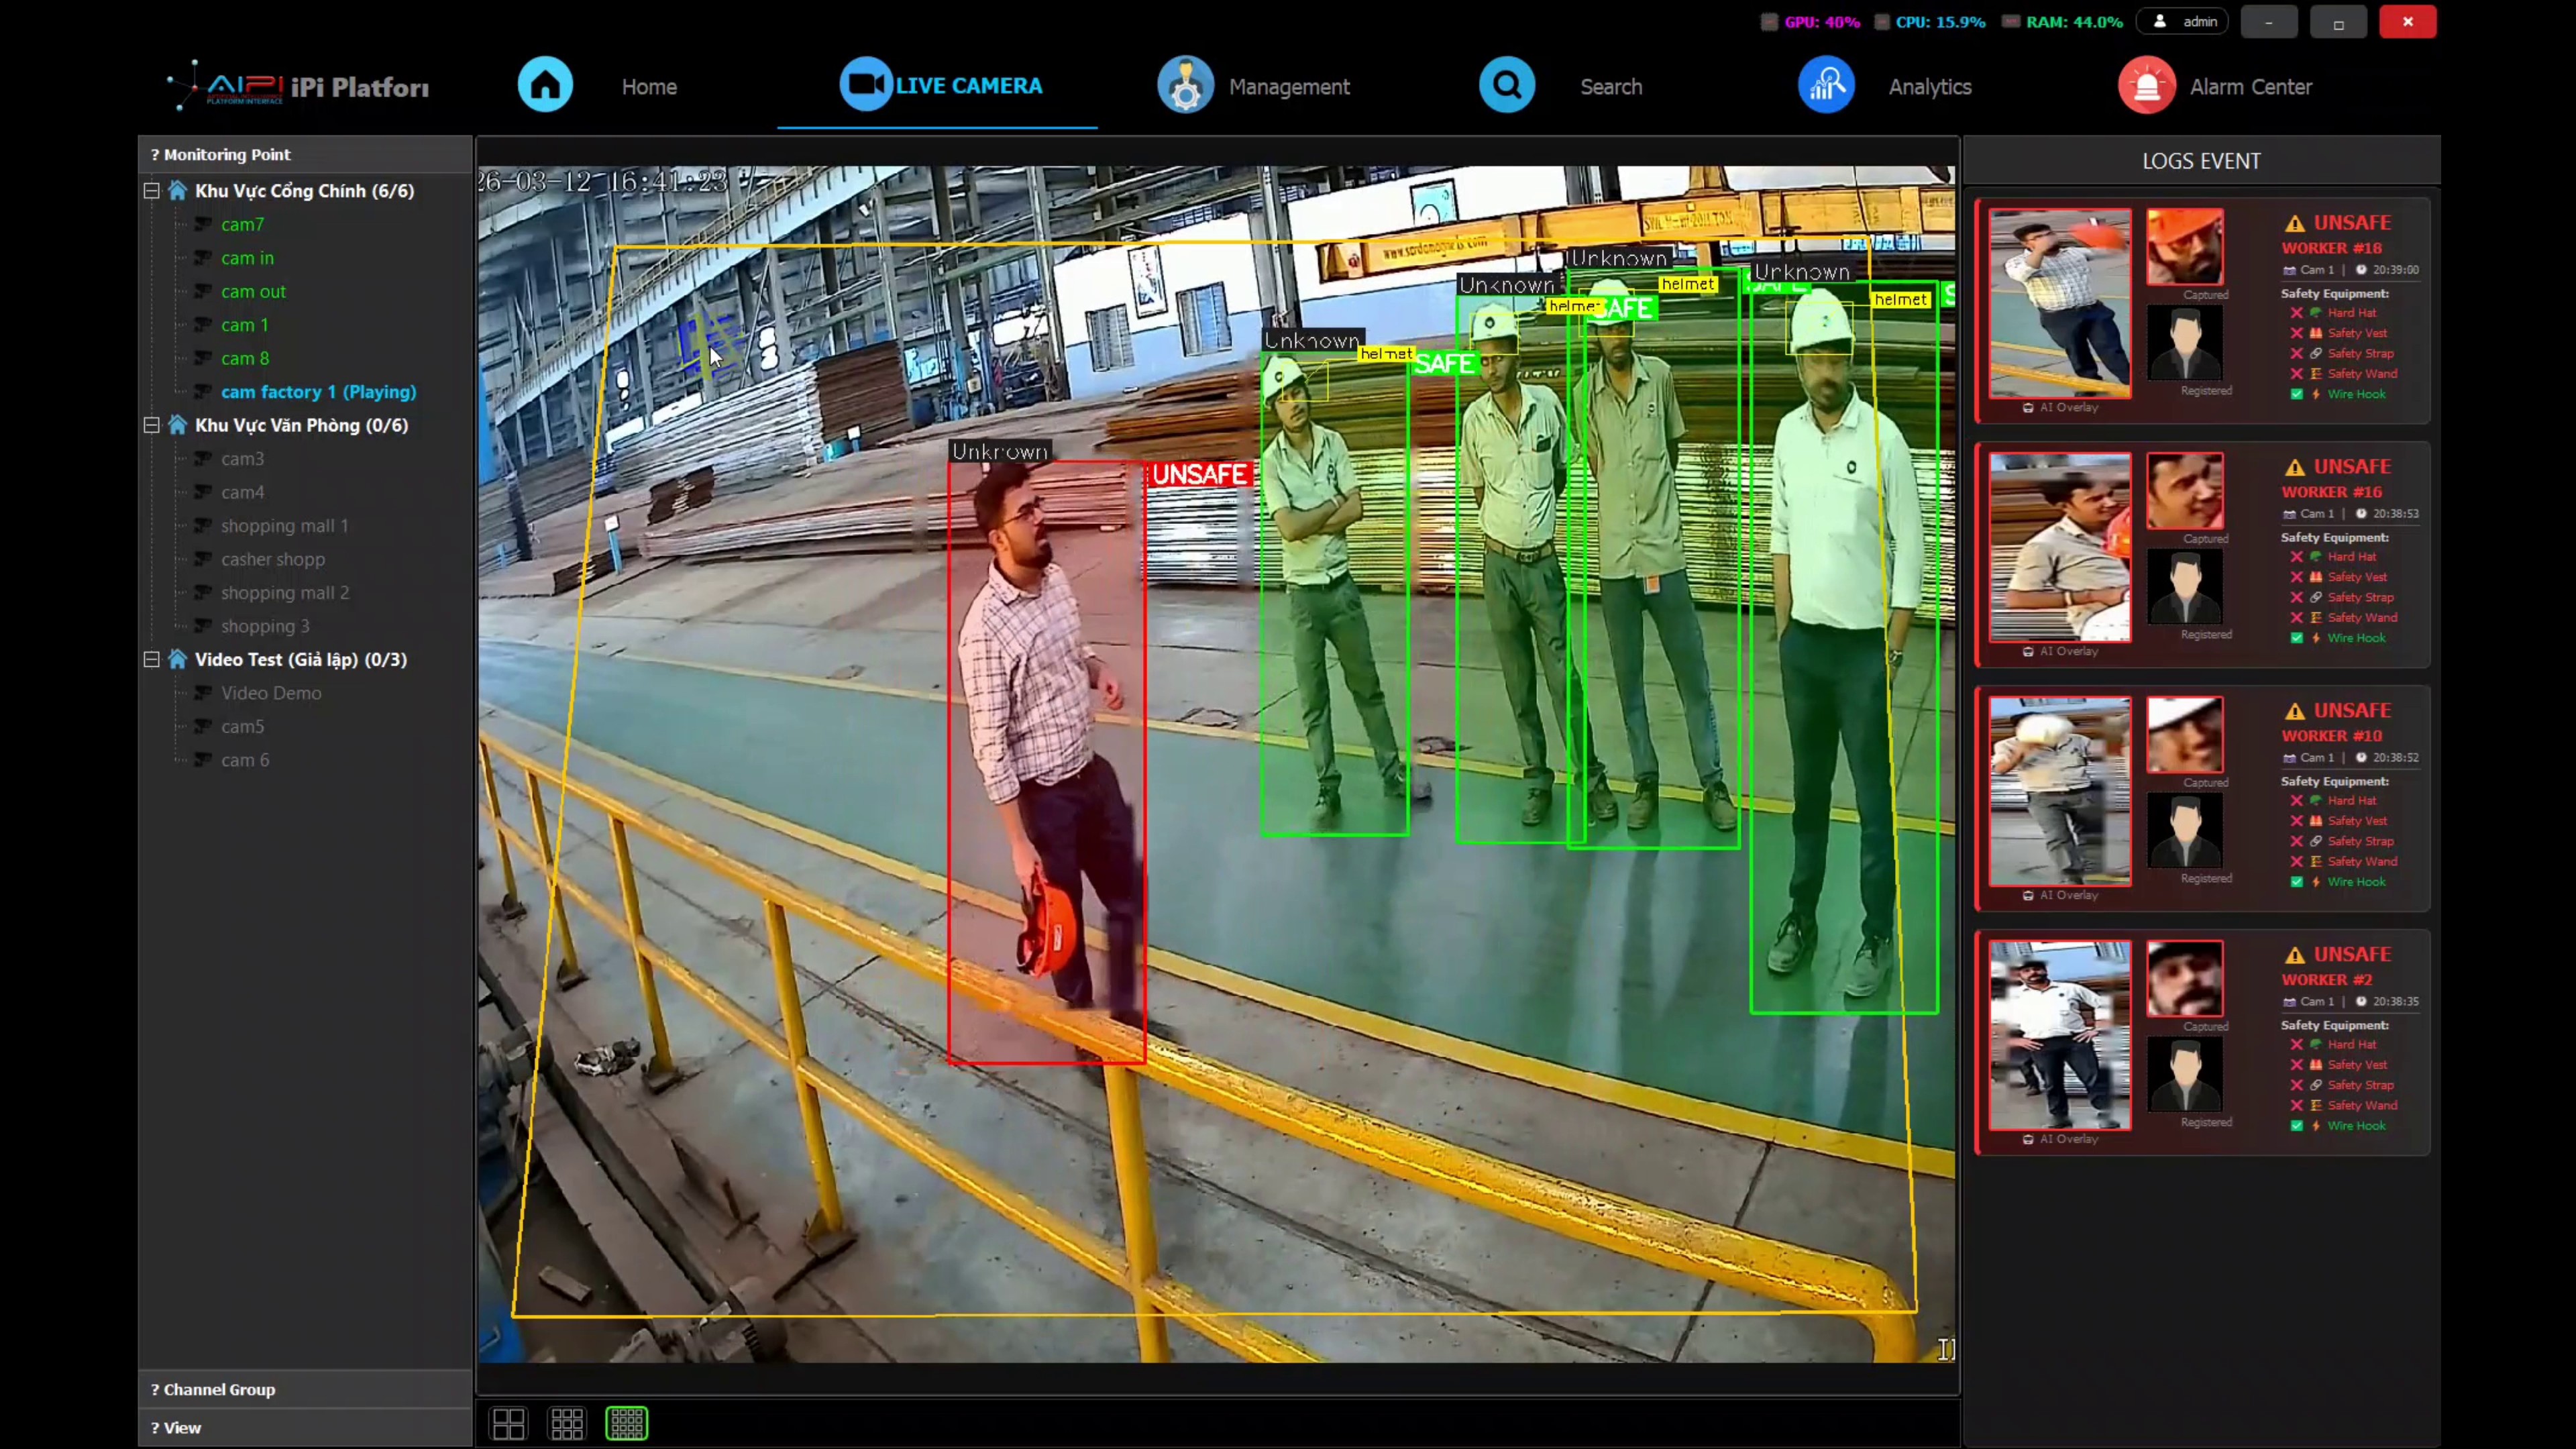This screenshot has height=1449, width=2576.
Task: Click the GPU usage indicator icon
Action: pyautogui.click(x=1769, y=22)
